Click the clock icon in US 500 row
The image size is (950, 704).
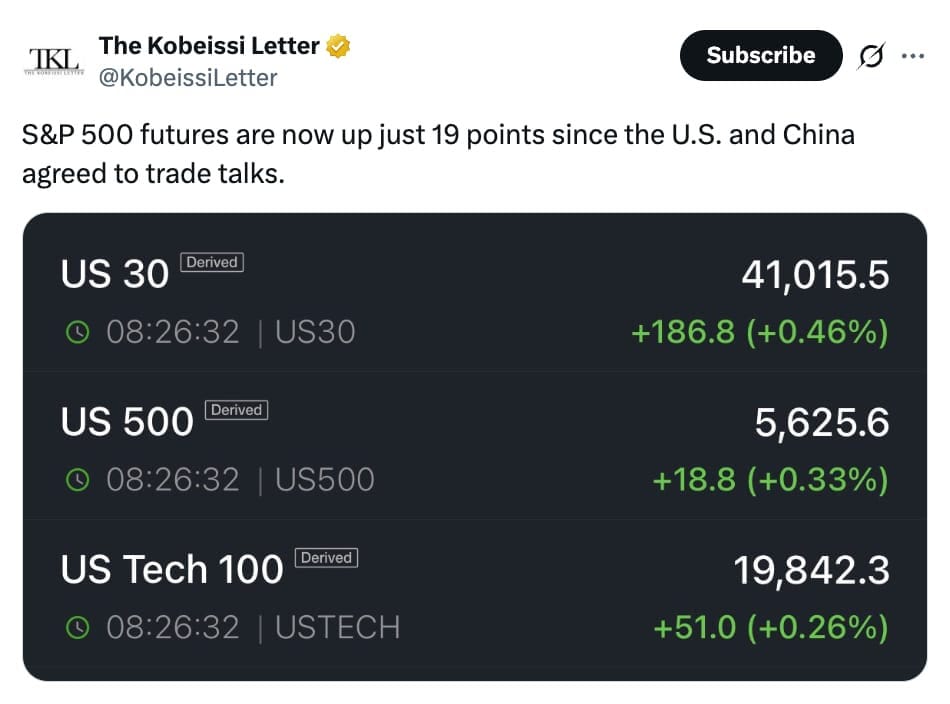tap(77, 480)
